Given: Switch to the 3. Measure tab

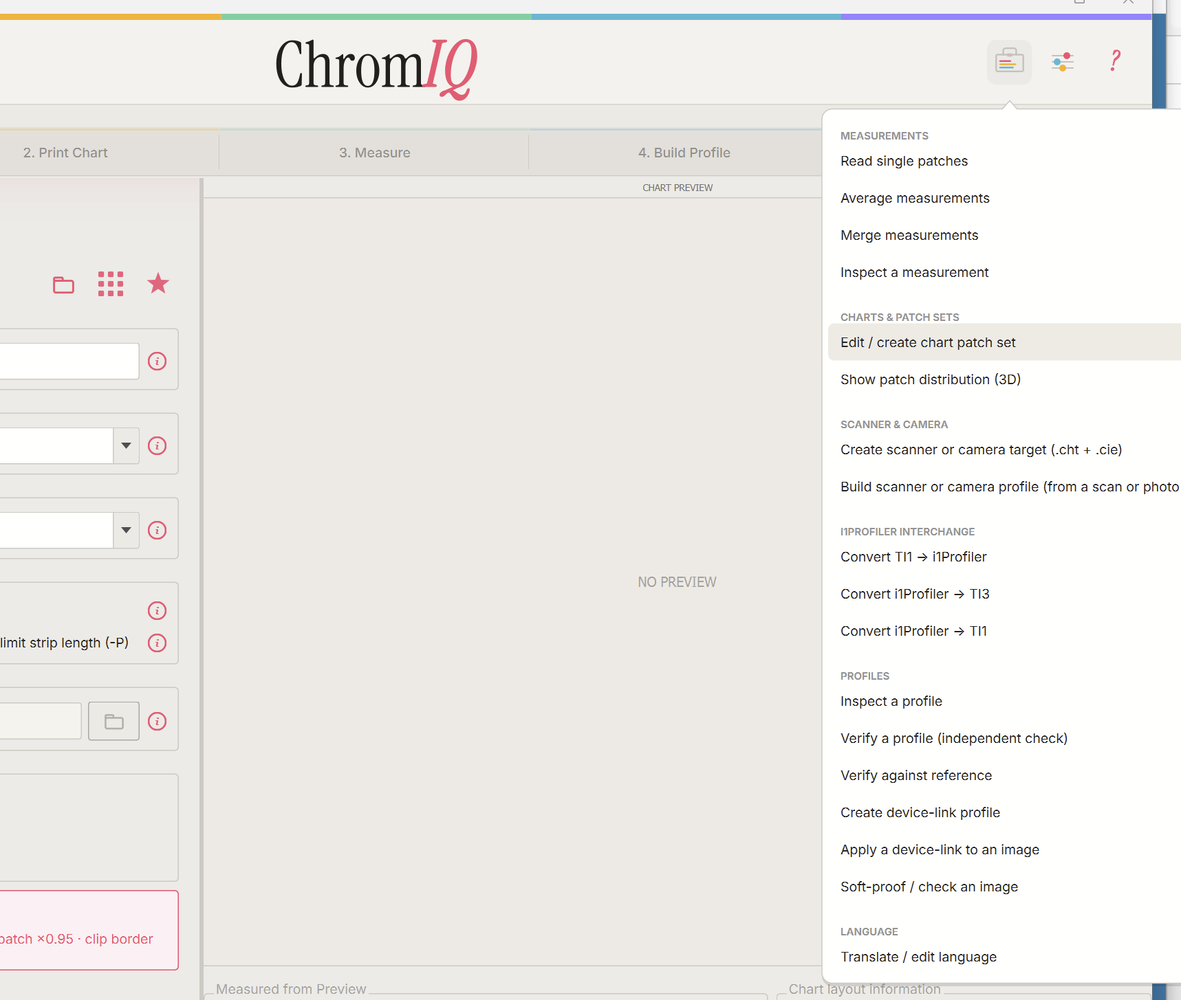Looking at the screenshot, I should pyautogui.click(x=374, y=153).
